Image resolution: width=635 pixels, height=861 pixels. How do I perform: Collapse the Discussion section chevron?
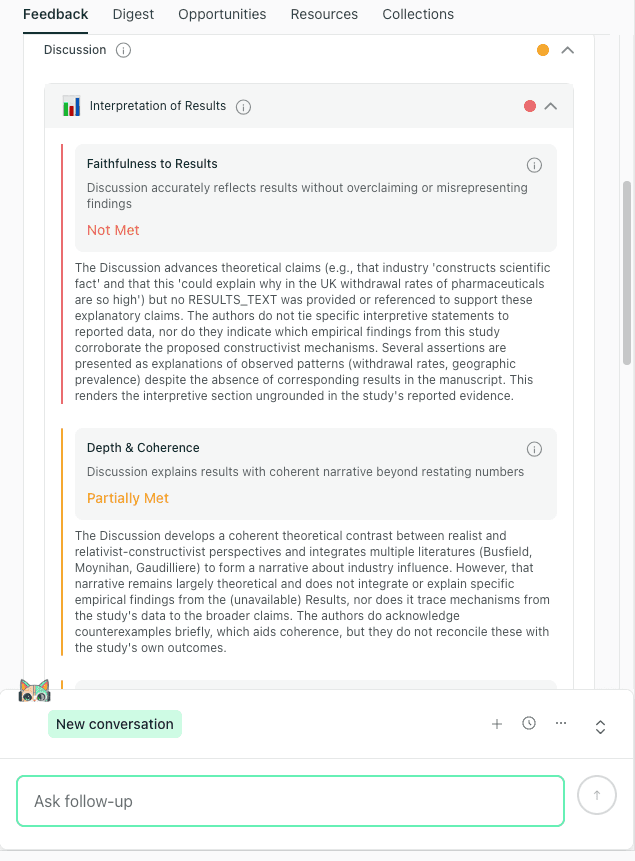(568, 49)
